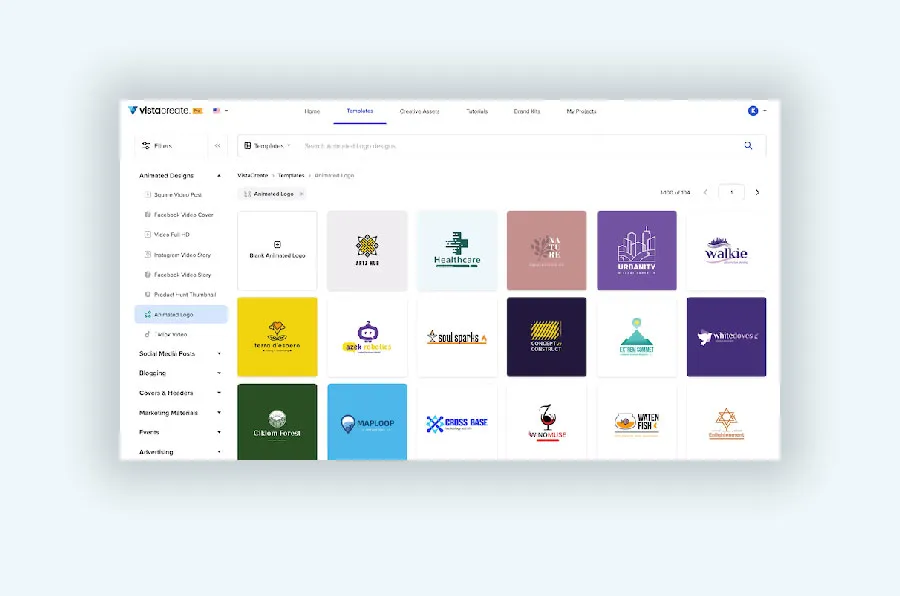Open the user account avatar menu
Screen dimensions: 900x596
(753, 110)
